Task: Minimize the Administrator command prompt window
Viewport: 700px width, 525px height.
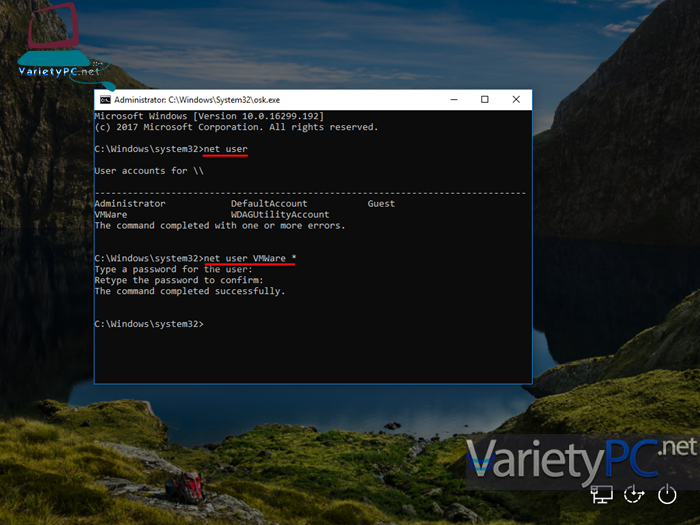Action: pos(454,100)
